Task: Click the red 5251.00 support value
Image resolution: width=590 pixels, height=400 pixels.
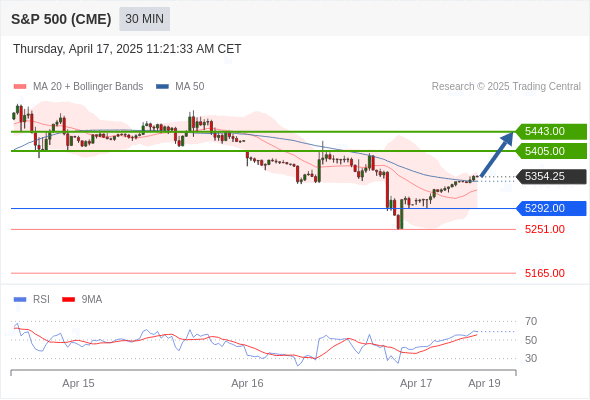Action: pos(544,229)
